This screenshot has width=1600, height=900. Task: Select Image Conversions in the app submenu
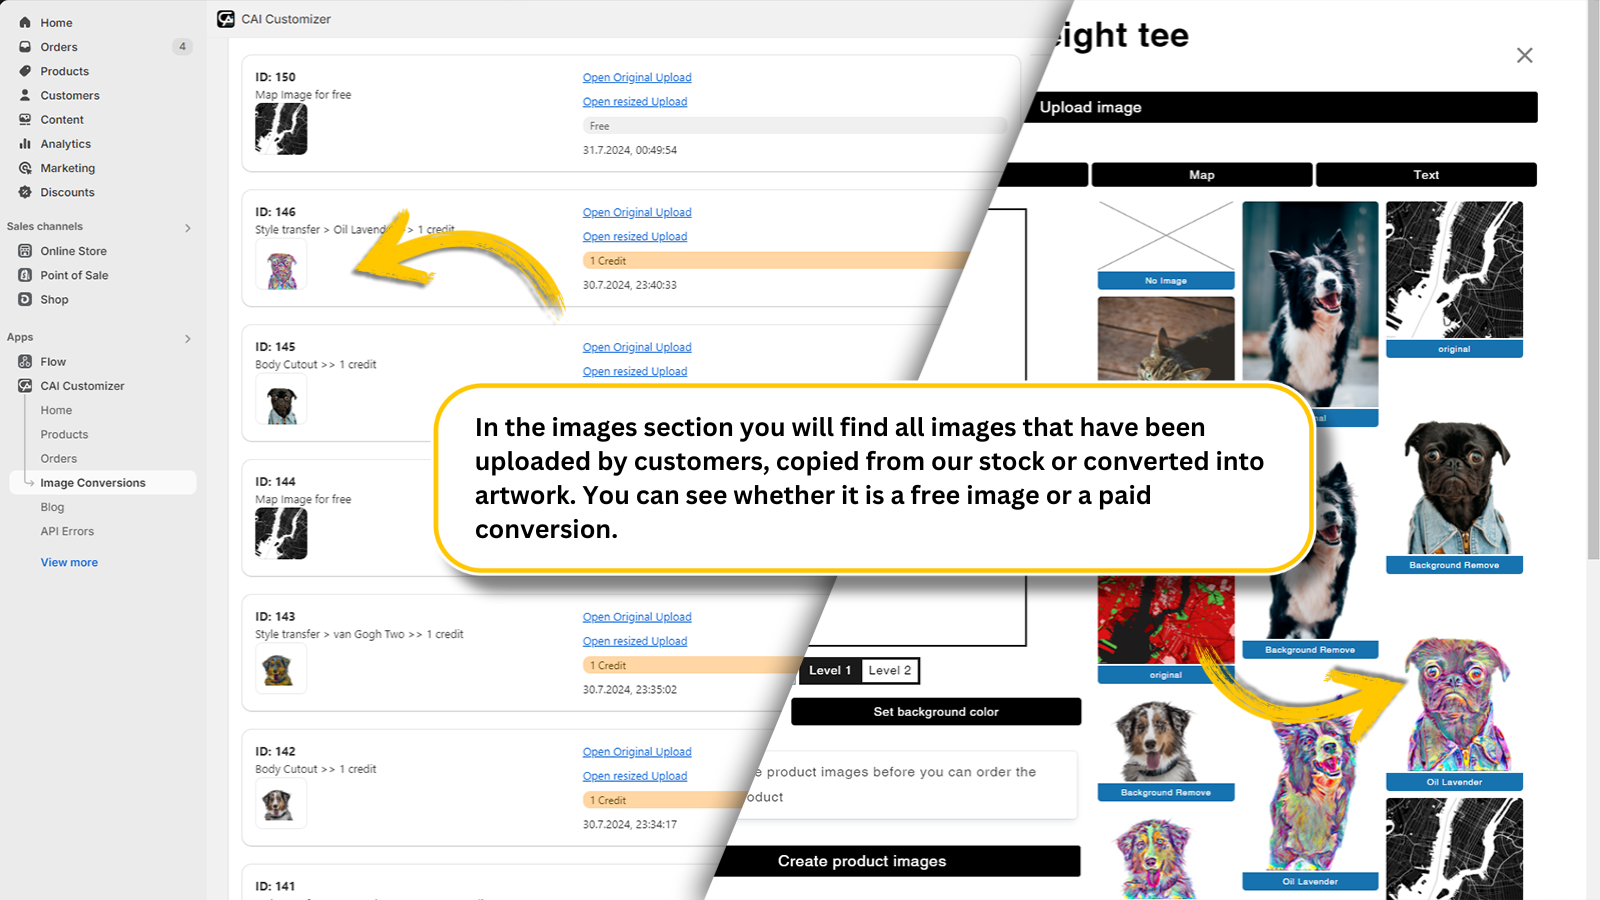click(103, 483)
